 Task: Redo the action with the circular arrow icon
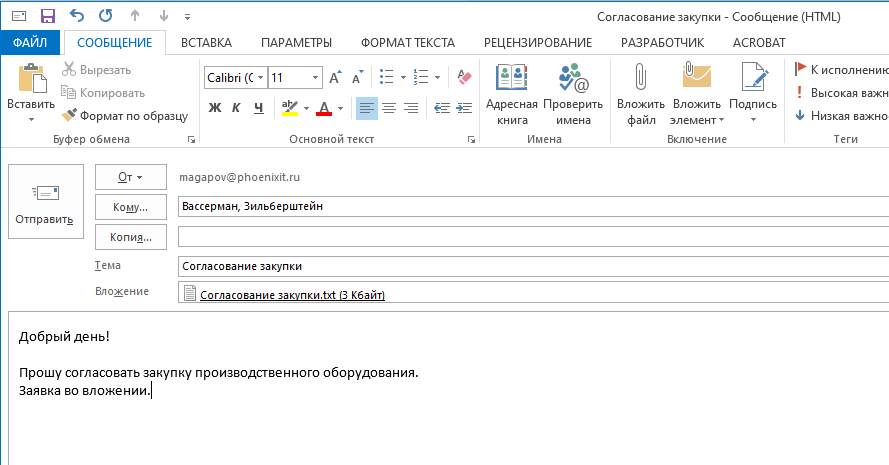(105, 16)
